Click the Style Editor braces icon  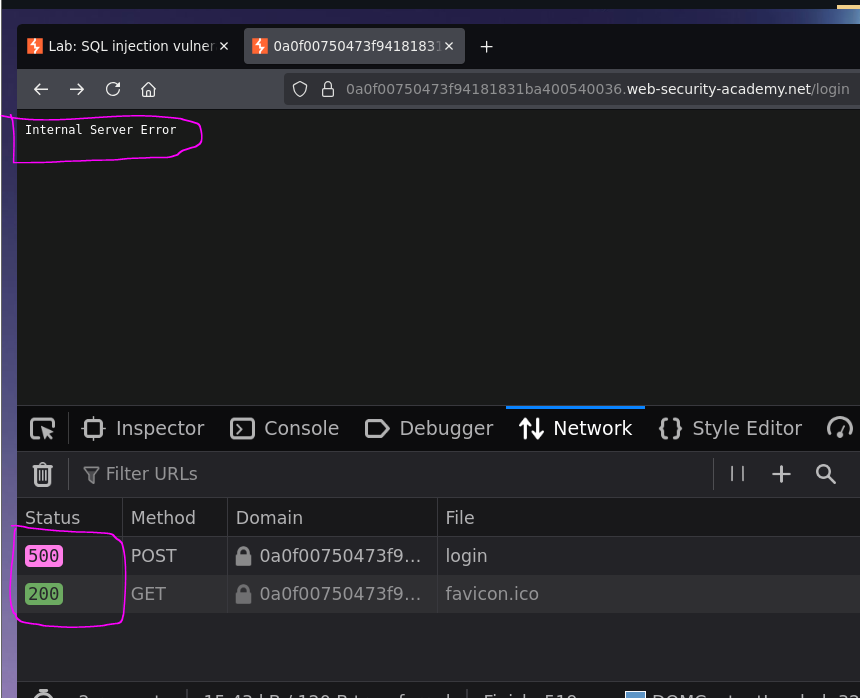(x=670, y=429)
